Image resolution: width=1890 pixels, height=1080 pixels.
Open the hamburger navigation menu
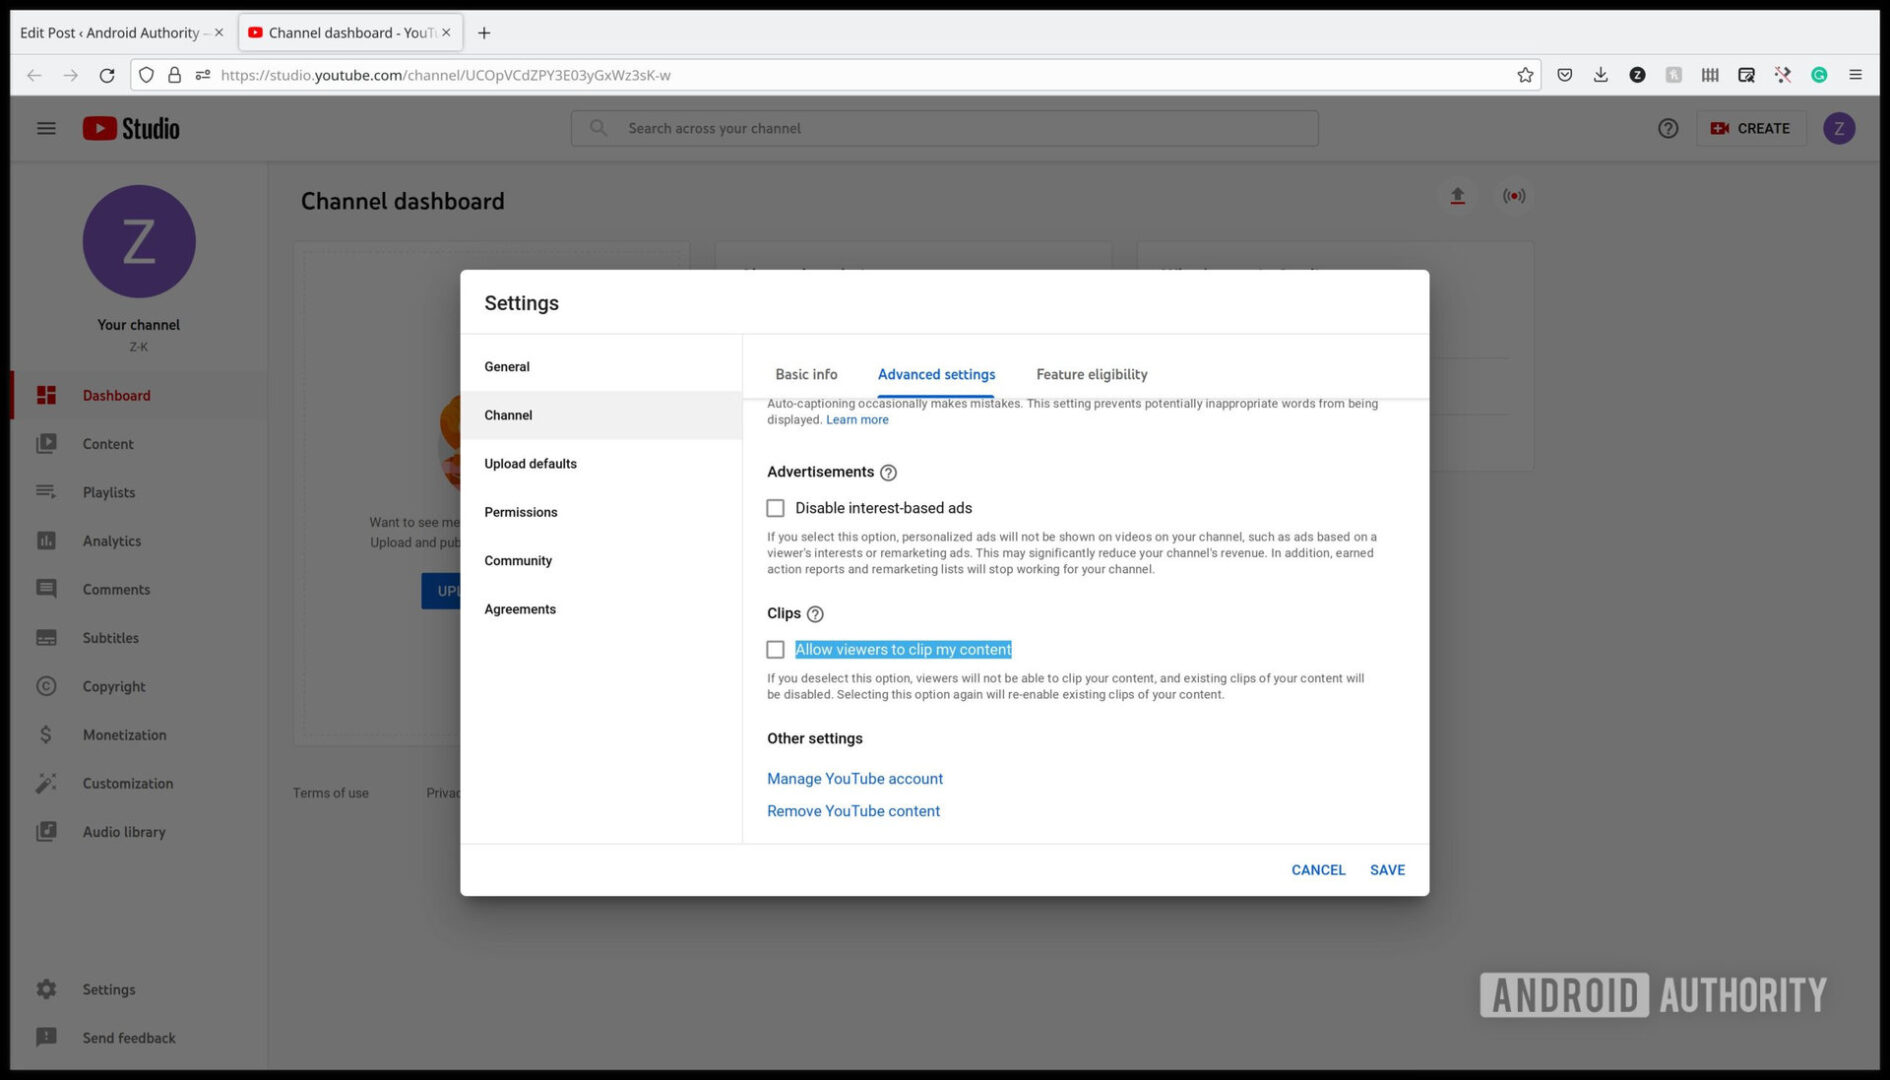click(x=45, y=128)
